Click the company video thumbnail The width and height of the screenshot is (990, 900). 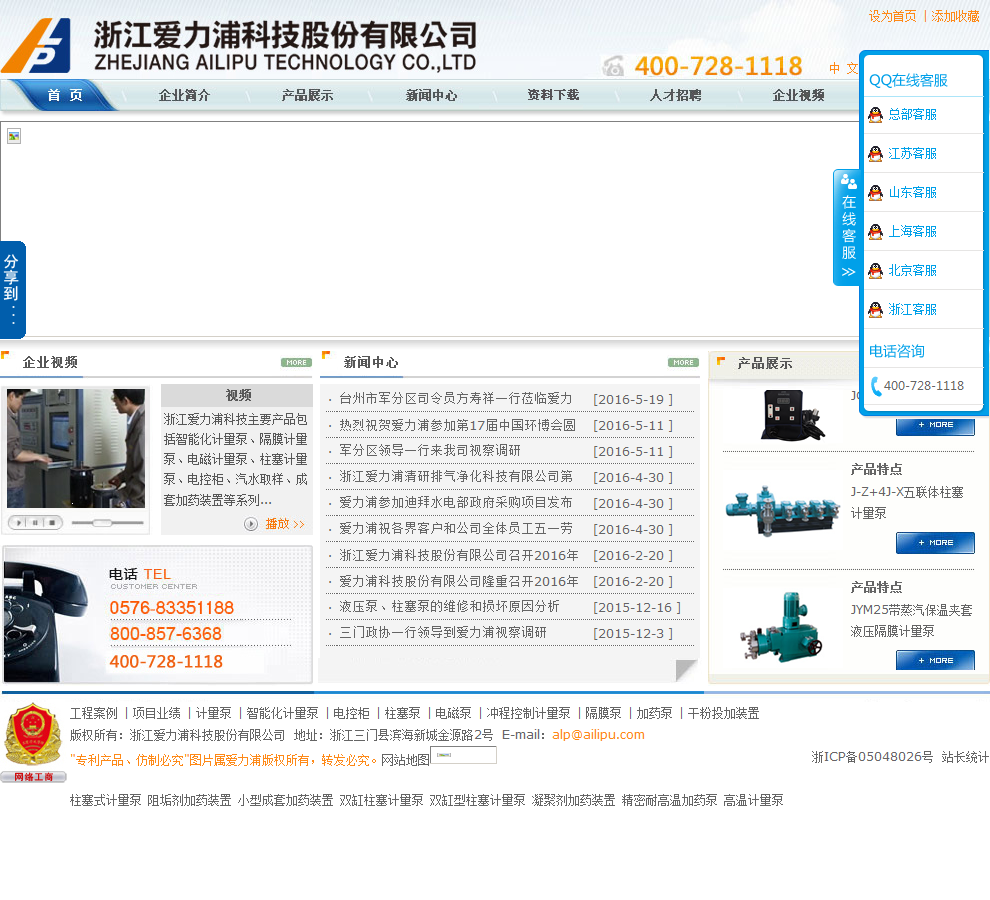76,448
